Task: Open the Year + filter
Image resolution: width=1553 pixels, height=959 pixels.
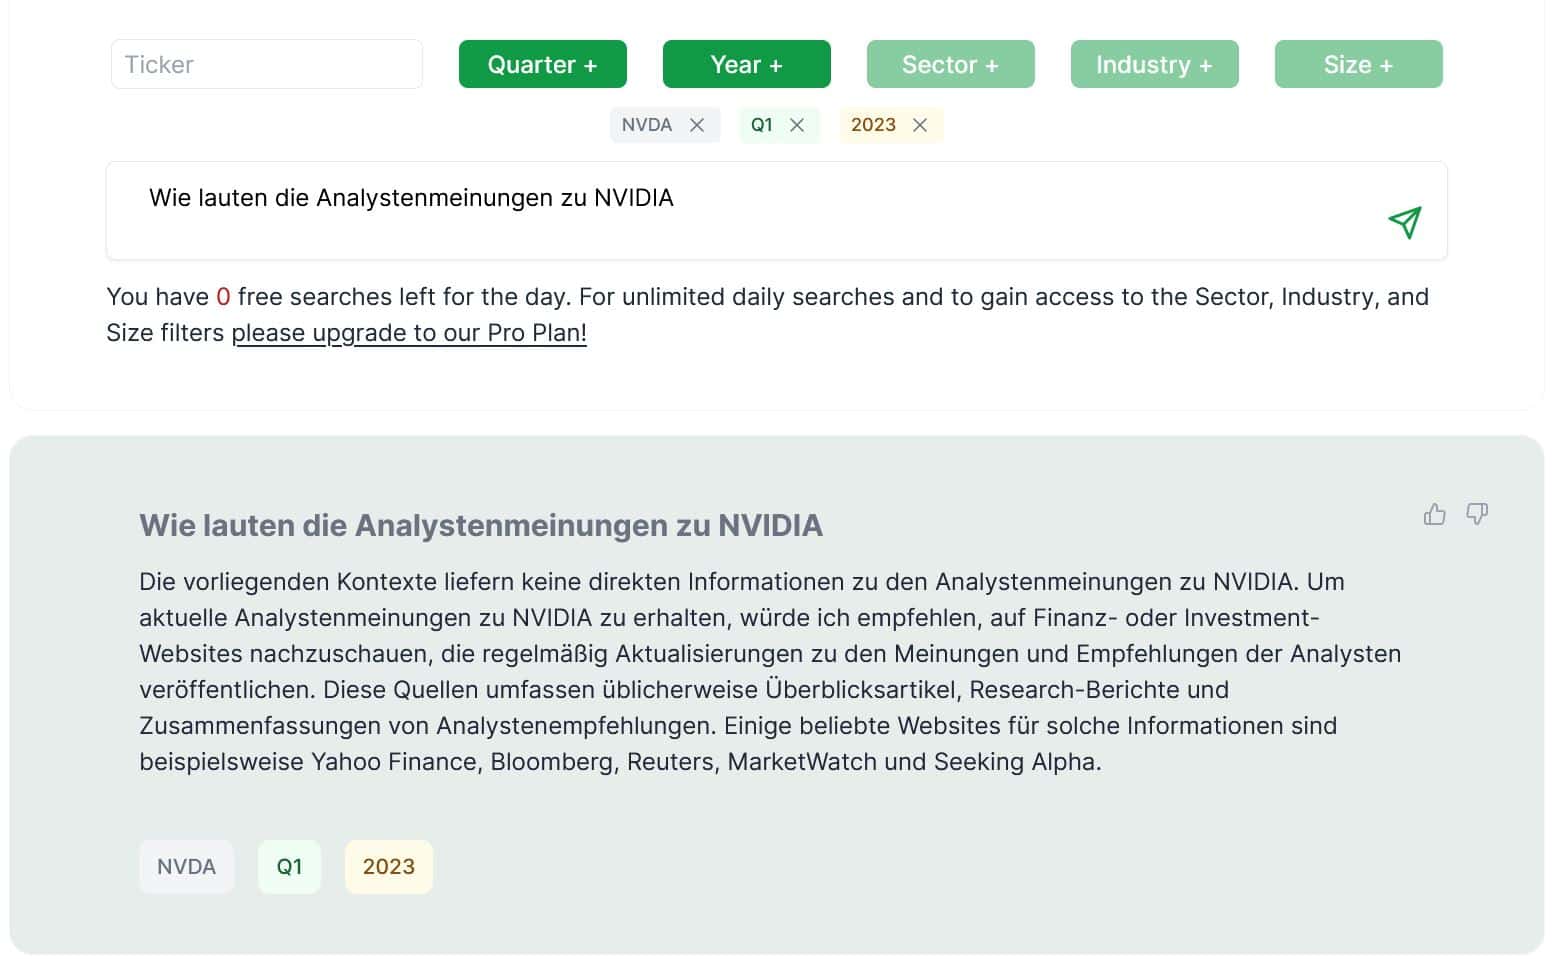Action: pos(747,64)
